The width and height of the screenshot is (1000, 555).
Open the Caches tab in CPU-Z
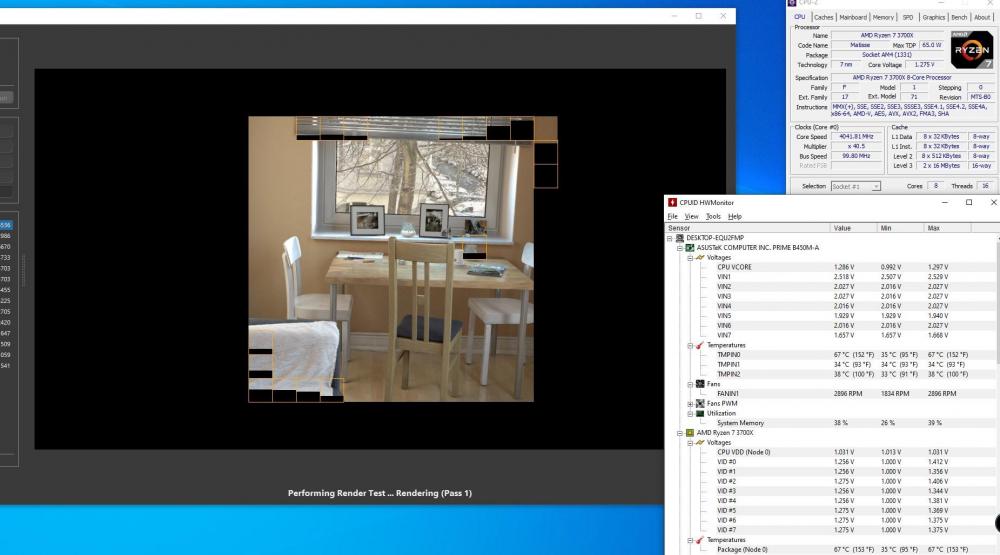click(824, 17)
